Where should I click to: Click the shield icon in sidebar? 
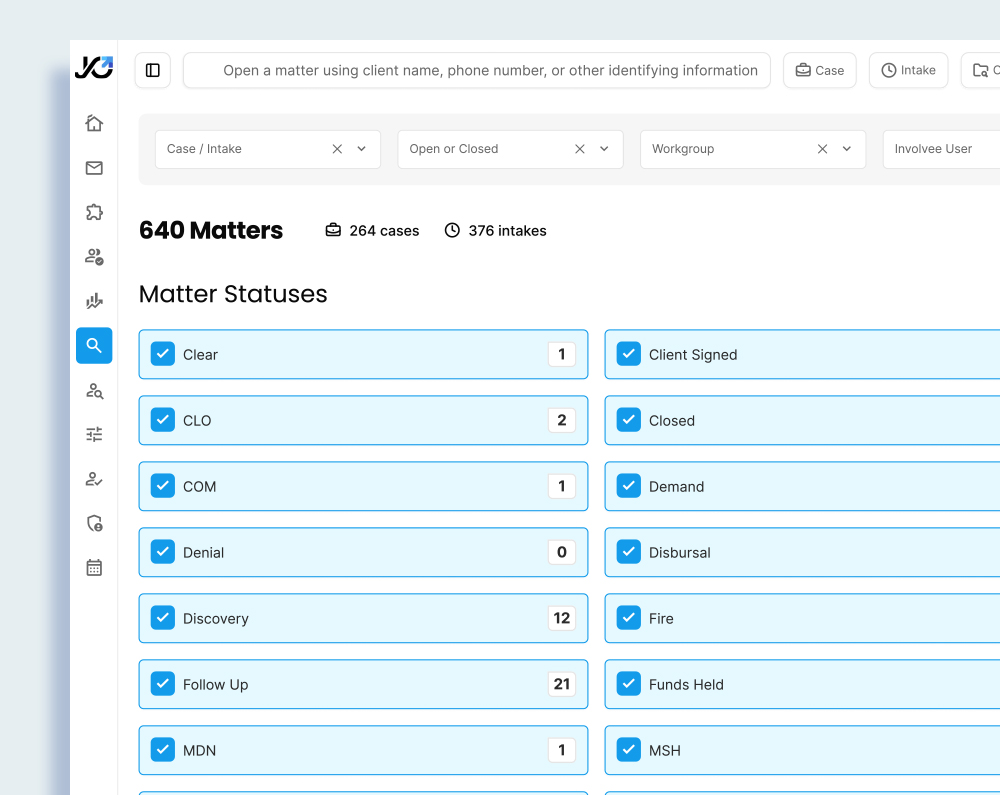(x=94, y=523)
